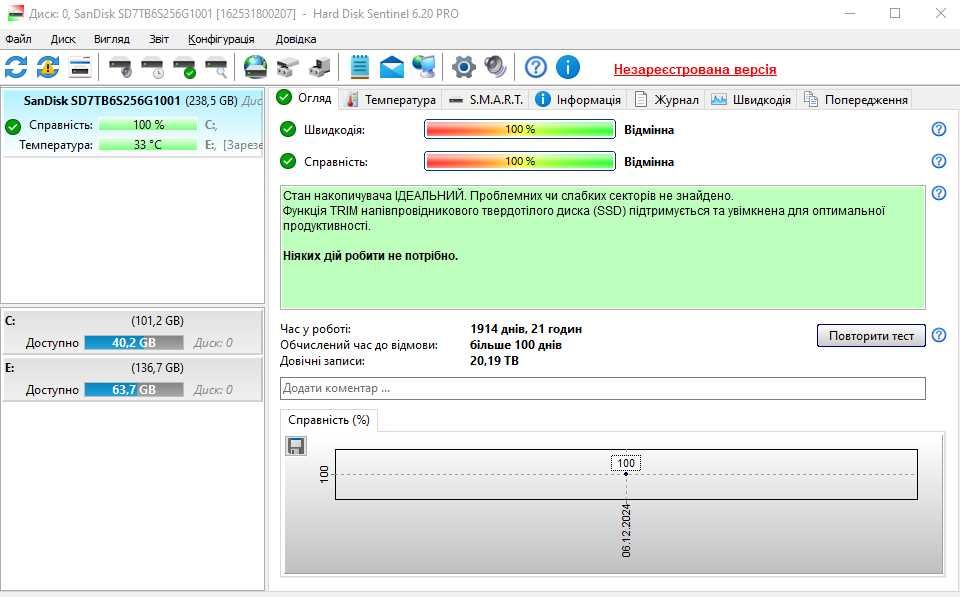Open the Вигляд menu
This screenshot has width=960, height=597.
pos(111,39)
